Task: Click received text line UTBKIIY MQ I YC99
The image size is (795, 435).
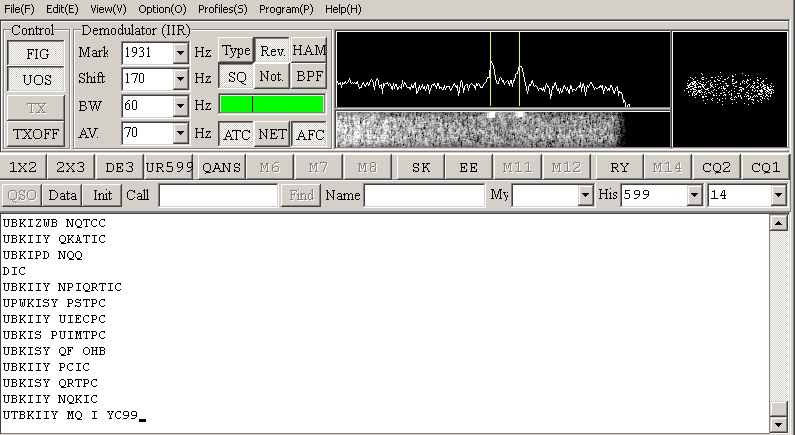Action: [70, 415]
